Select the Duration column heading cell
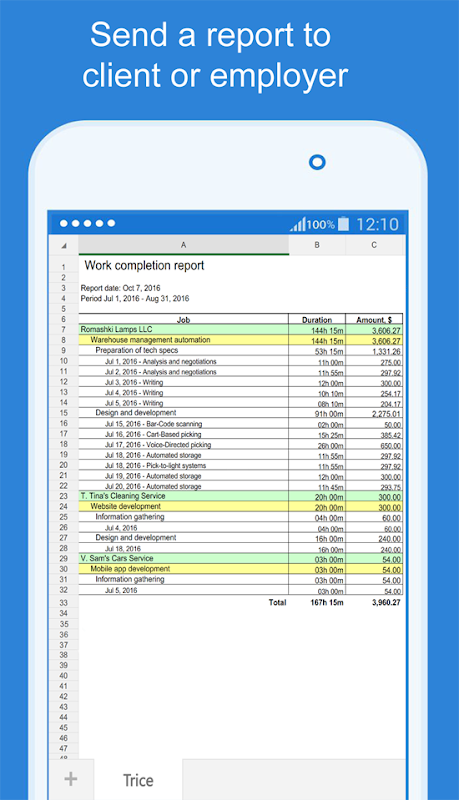This screenshot has width=459, height=800. click(x=317, y=319)
